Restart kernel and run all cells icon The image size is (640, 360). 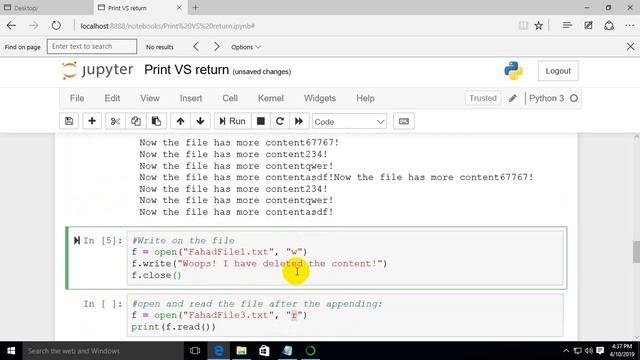[299, 121]
